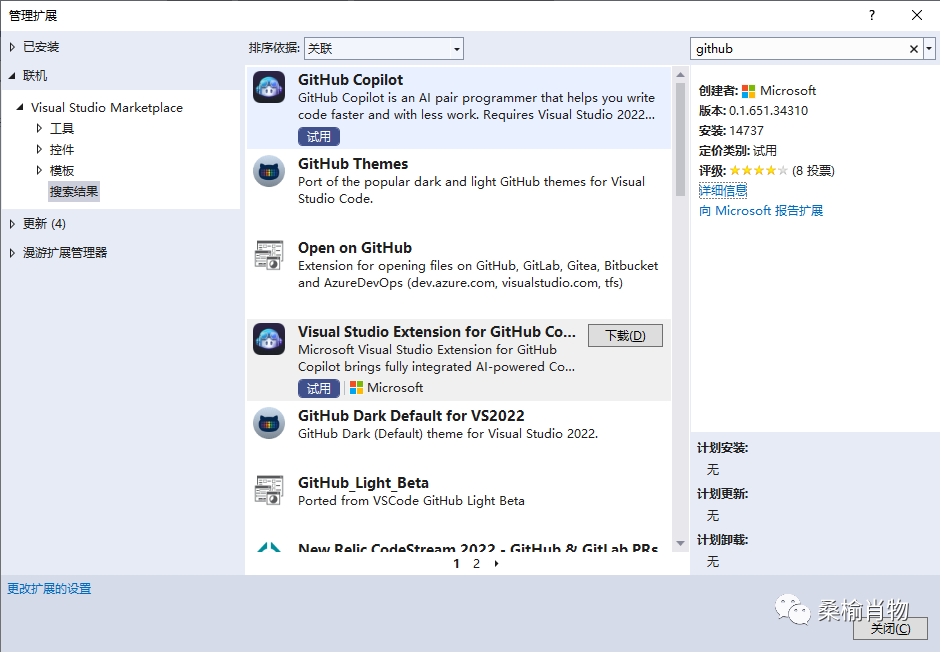
Task: Click the 计划卸载 heading
Action: coord(722,540)
